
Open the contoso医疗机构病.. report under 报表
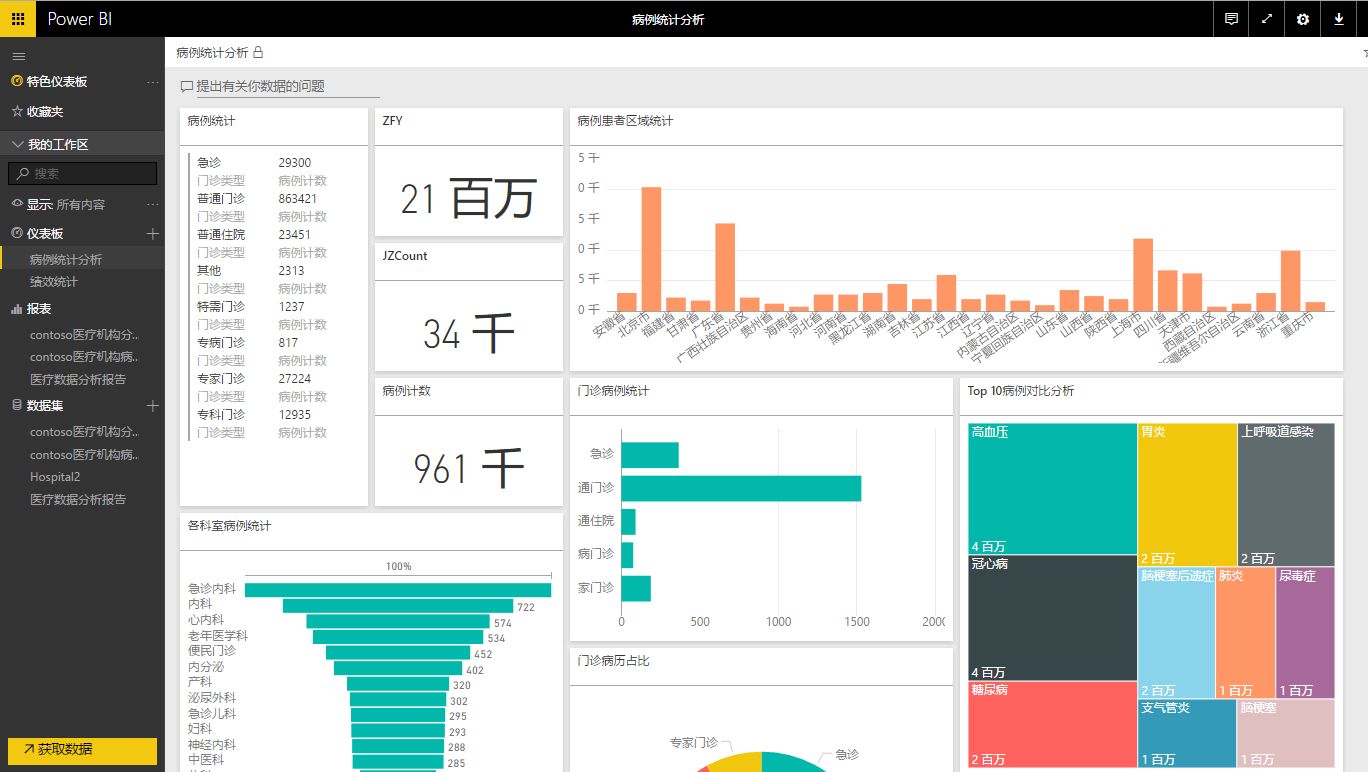coord(82,357)
